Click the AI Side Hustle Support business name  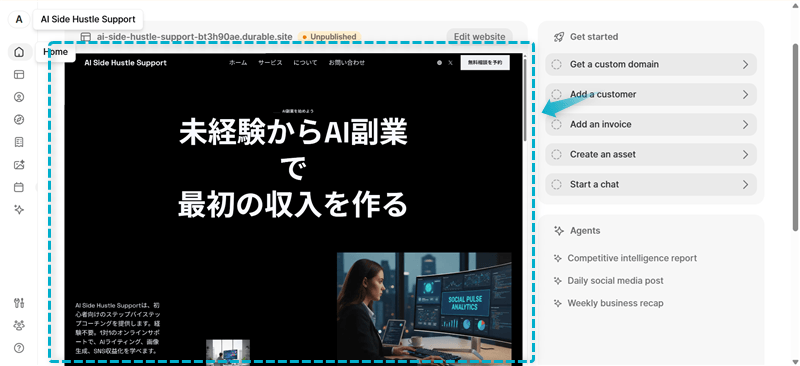click(88, 19)
